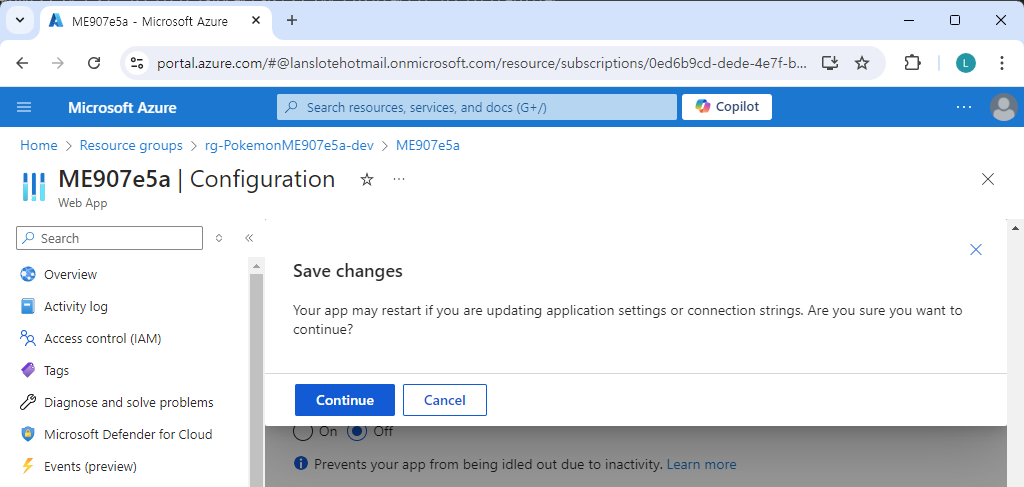Open Tags in the sidebar

click(56, 370)
